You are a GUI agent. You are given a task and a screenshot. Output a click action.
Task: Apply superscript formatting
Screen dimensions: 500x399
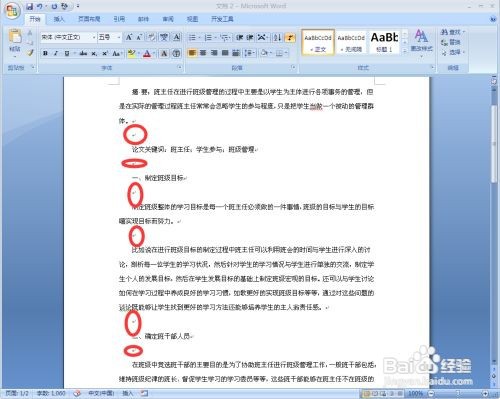(x=105, y=53)
